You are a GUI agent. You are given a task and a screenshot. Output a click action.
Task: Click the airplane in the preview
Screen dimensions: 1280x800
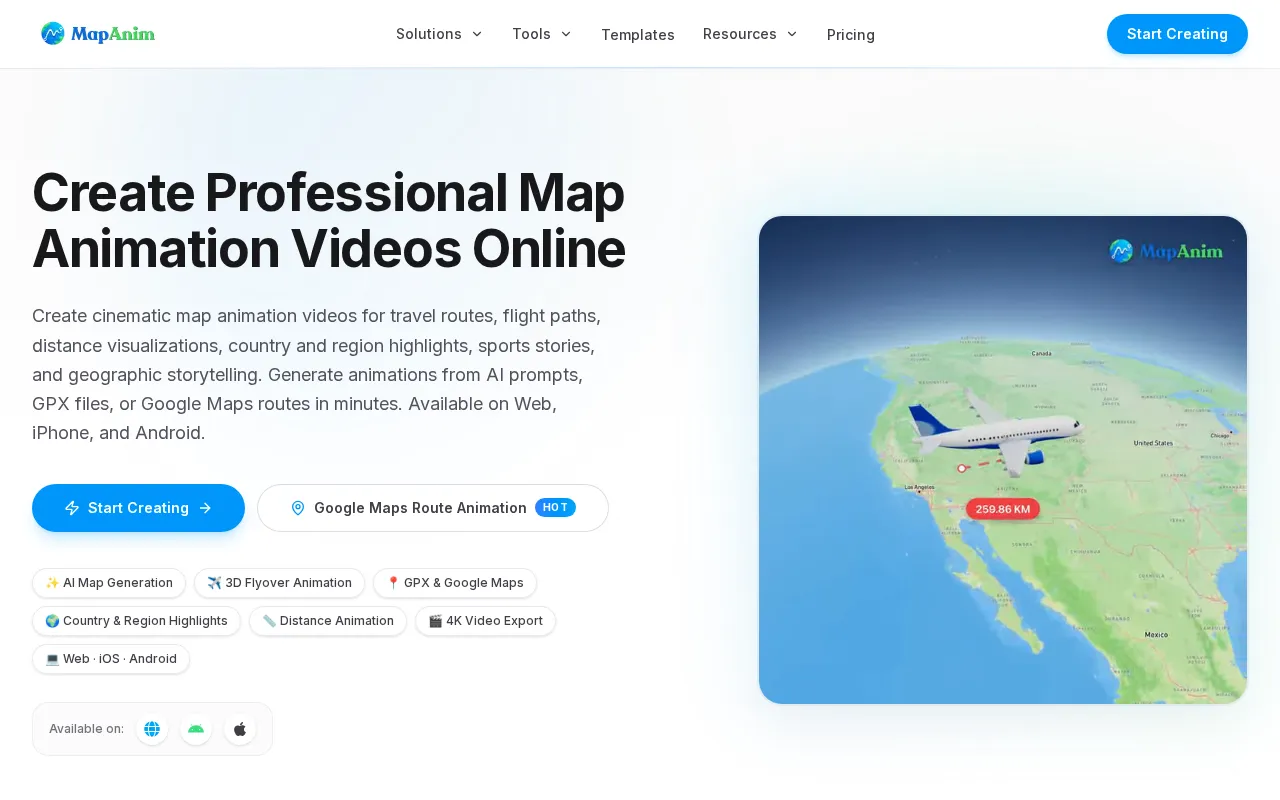994,432
